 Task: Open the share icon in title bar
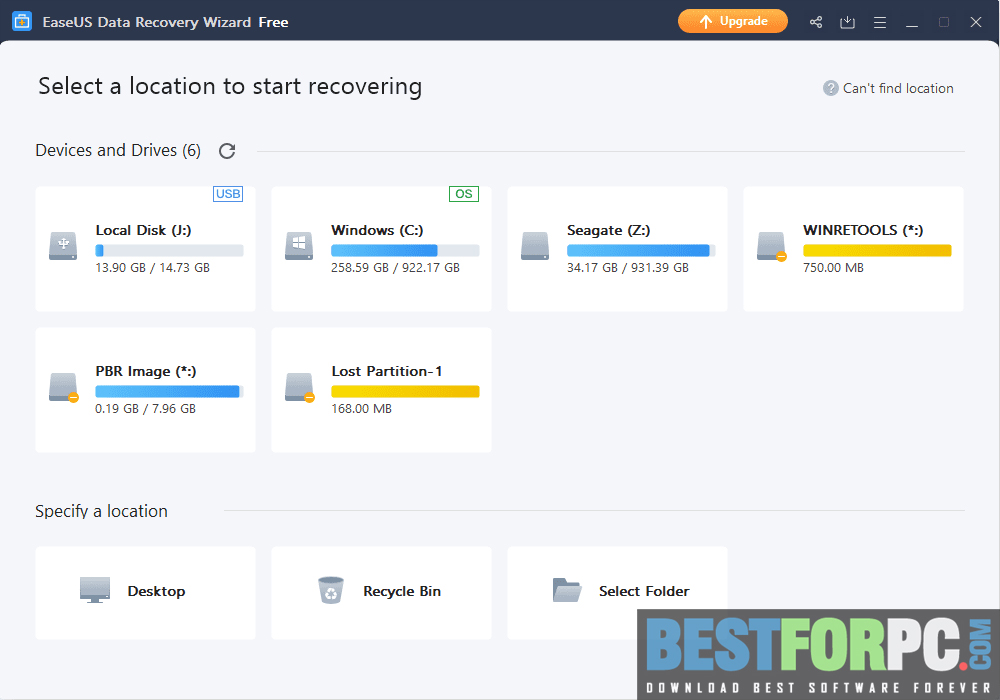[816, 22]
